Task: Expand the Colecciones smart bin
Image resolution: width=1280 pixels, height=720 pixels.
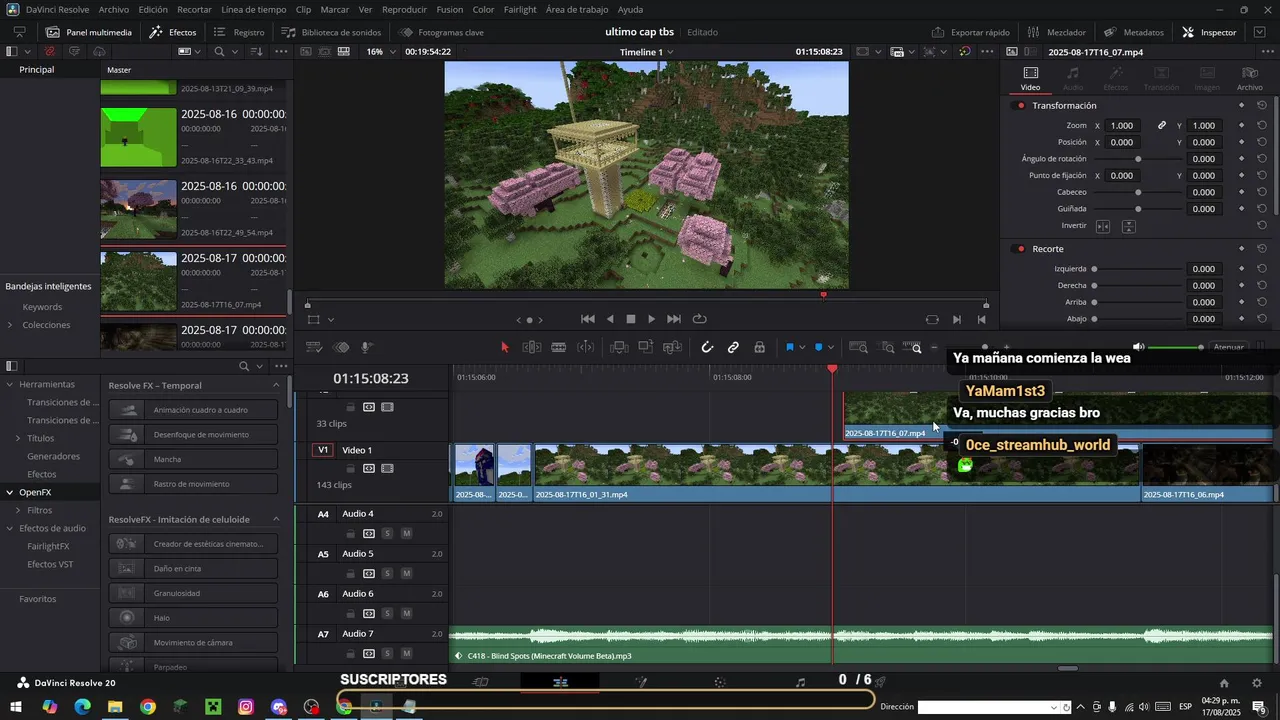Action: (x=10, y=325)
